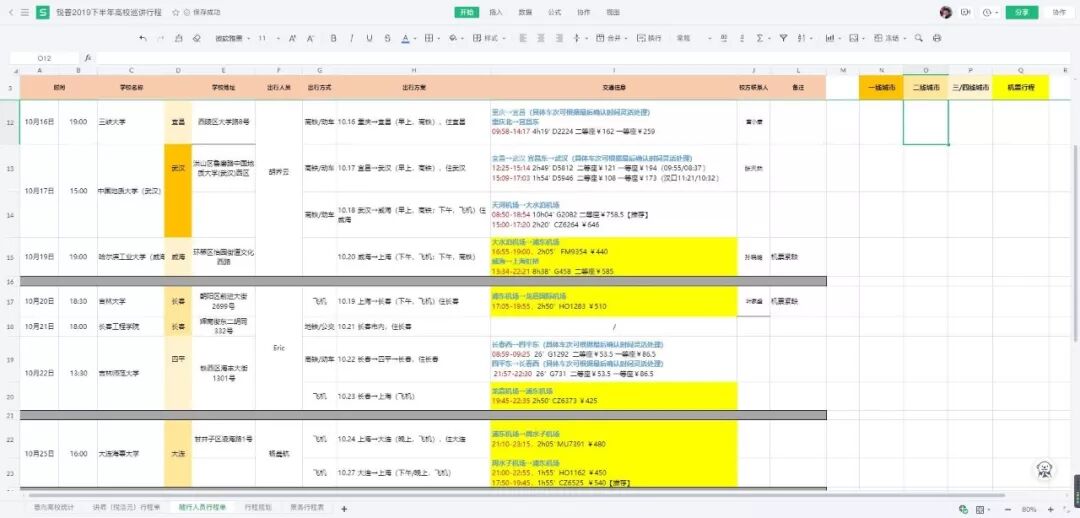Click the green 分享 share button

tap(1021, 12)
